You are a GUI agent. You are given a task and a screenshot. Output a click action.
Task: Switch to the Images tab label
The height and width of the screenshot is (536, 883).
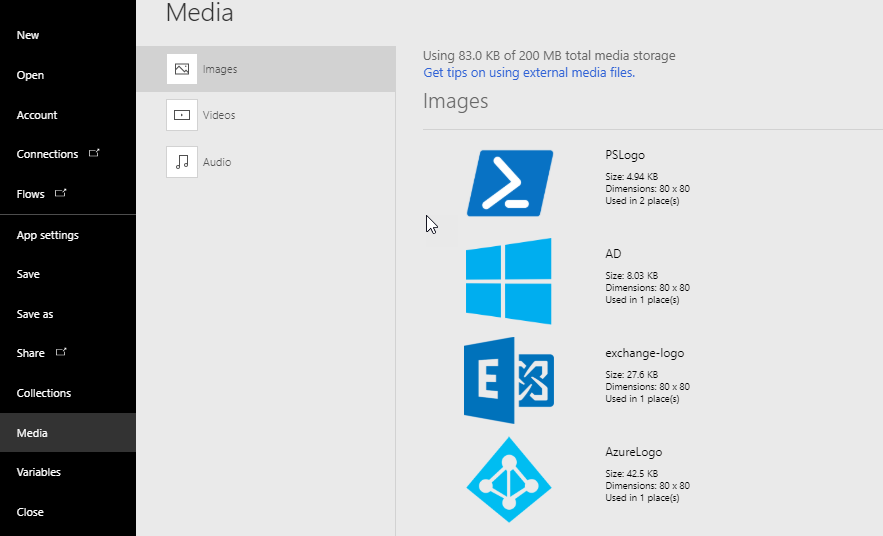point(220,69)
